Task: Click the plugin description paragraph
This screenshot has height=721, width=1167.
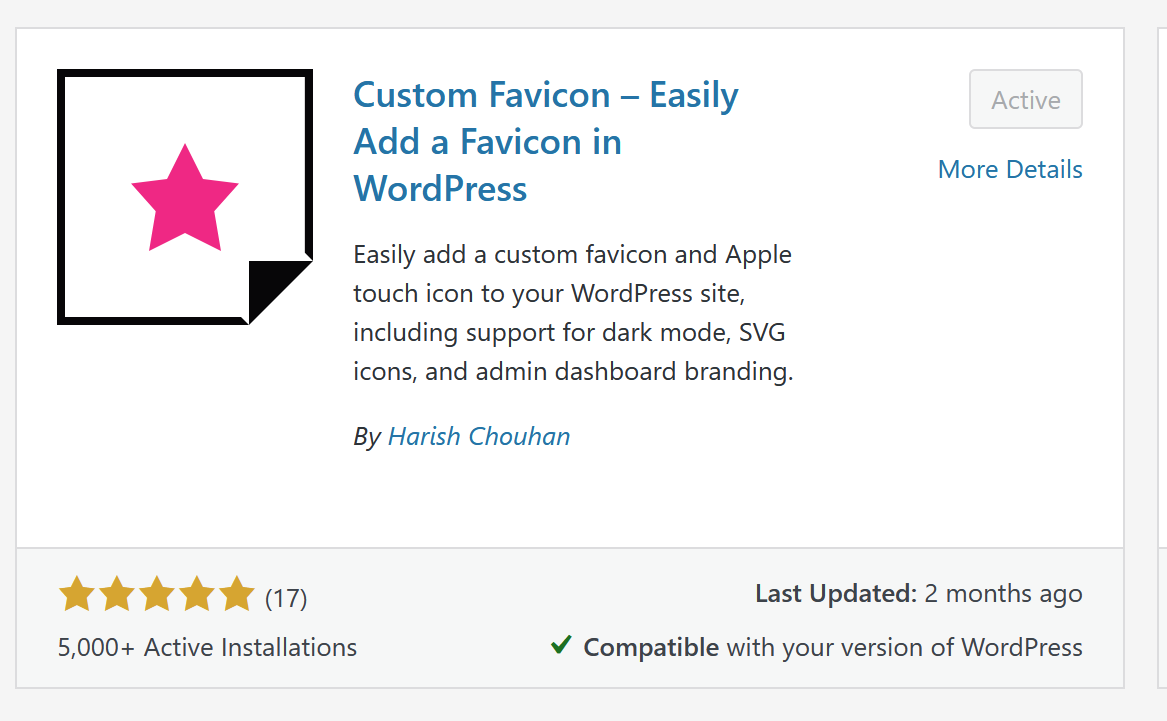Action: pos(573,313)
